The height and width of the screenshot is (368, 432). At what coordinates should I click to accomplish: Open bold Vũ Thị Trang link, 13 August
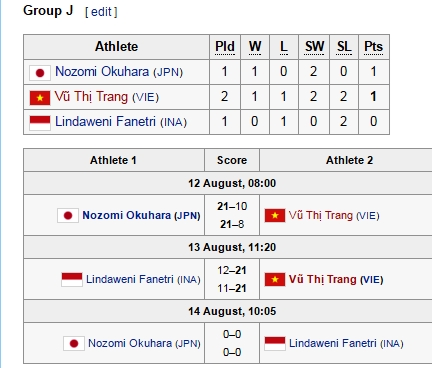coord(323,279)
